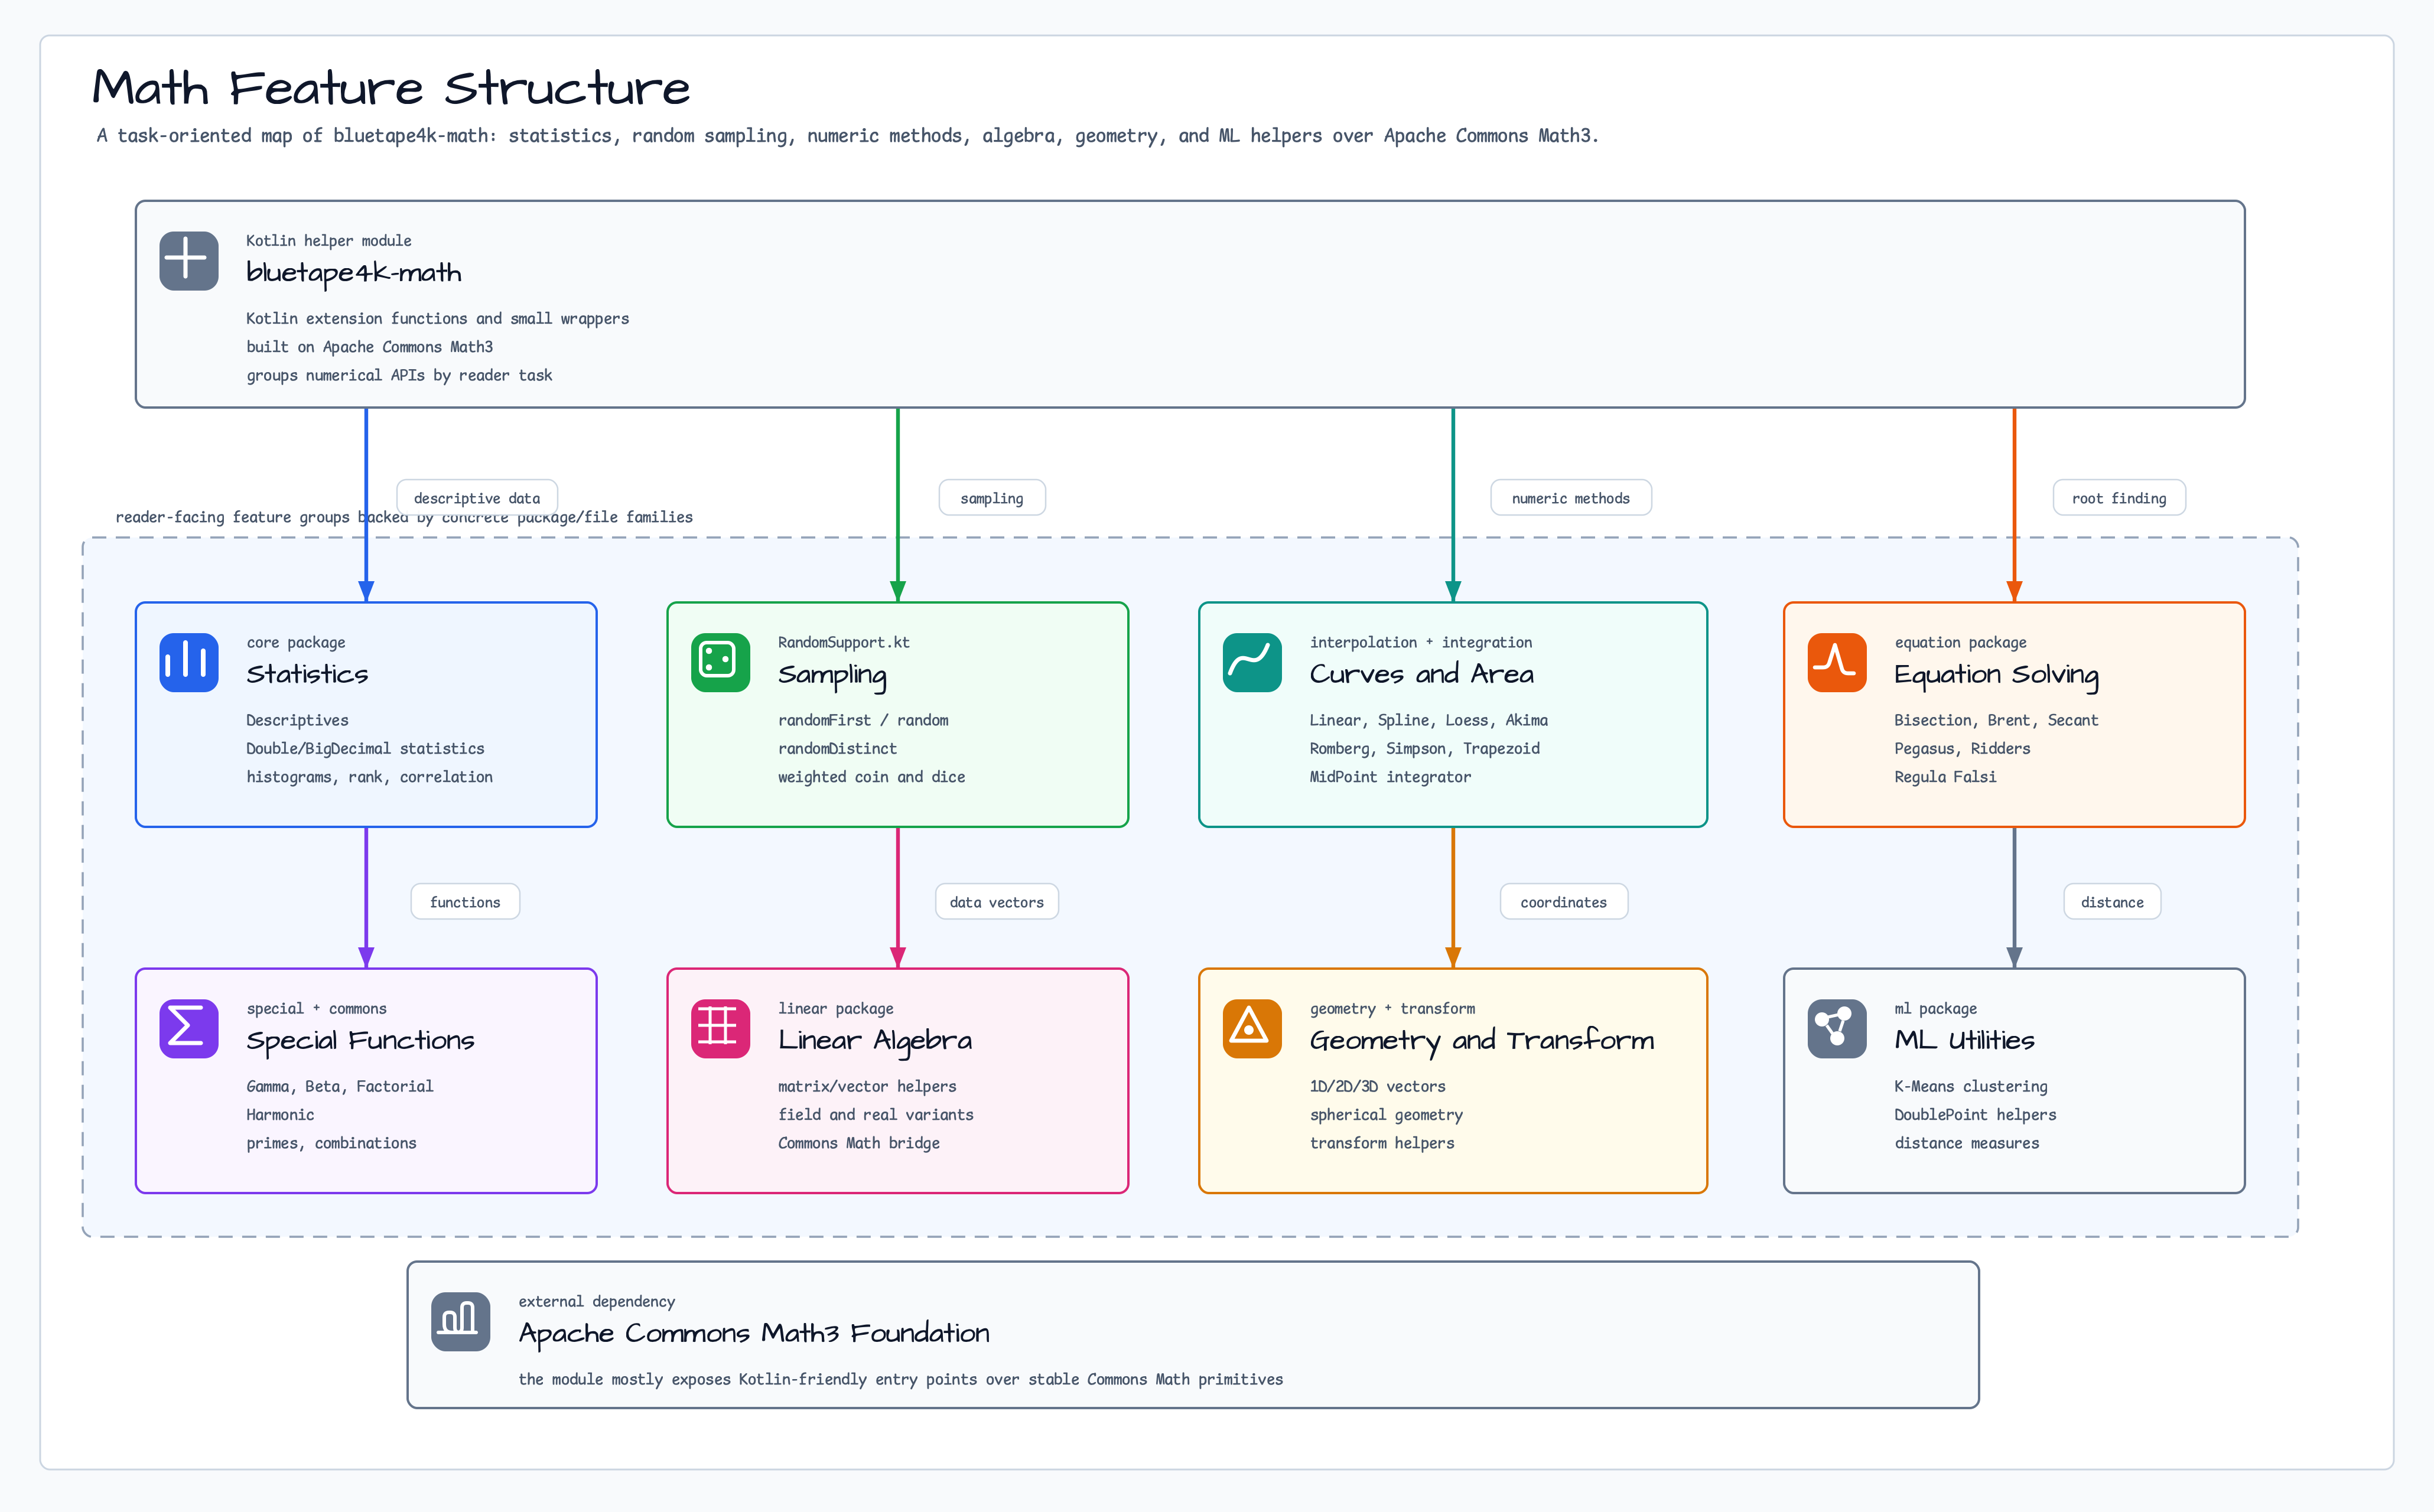Click '1D/2D/3D vectors' text
The image size is (2434, 1512).
tap(1378, 1086)
